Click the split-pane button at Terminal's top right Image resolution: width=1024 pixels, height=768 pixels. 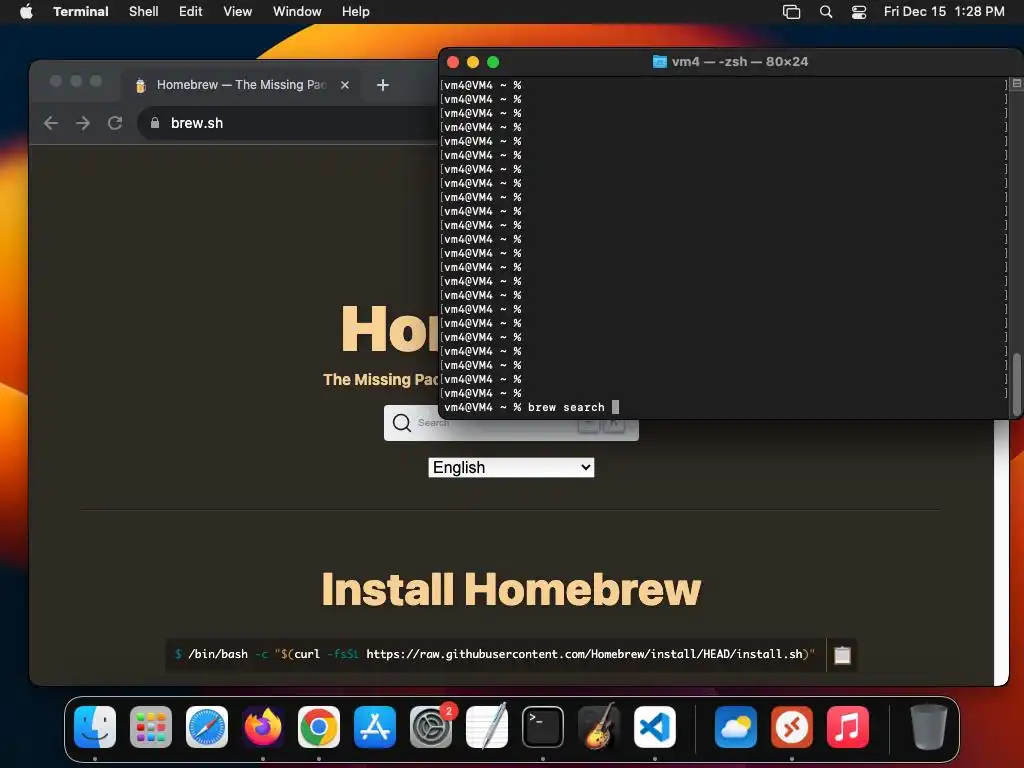click(1016, 84)
